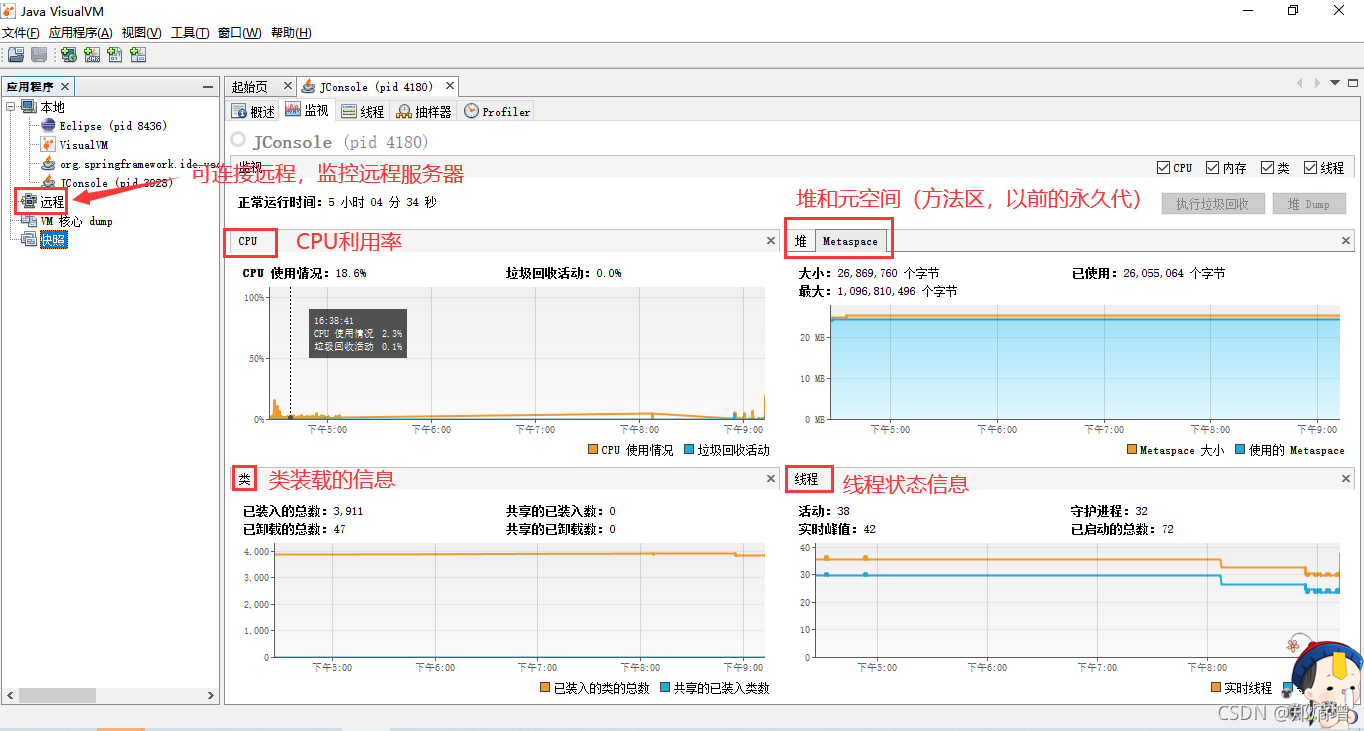Viewport: 1364px width, 731px height.
Task: Select Eclipse (pid 8436) in the tree
Action: 113,126
